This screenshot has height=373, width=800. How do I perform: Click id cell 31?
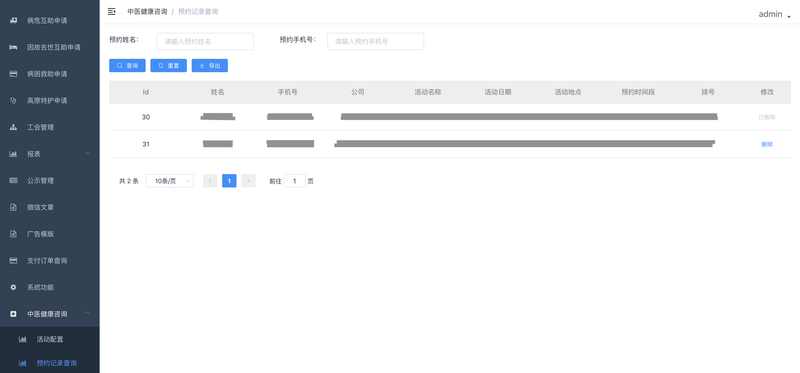(x=146, y=144)
